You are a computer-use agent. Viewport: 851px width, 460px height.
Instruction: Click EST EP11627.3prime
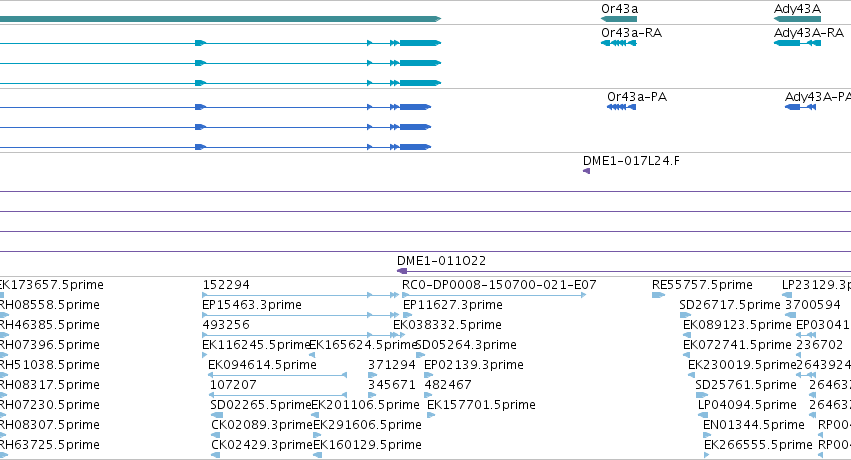pos(453,305)
